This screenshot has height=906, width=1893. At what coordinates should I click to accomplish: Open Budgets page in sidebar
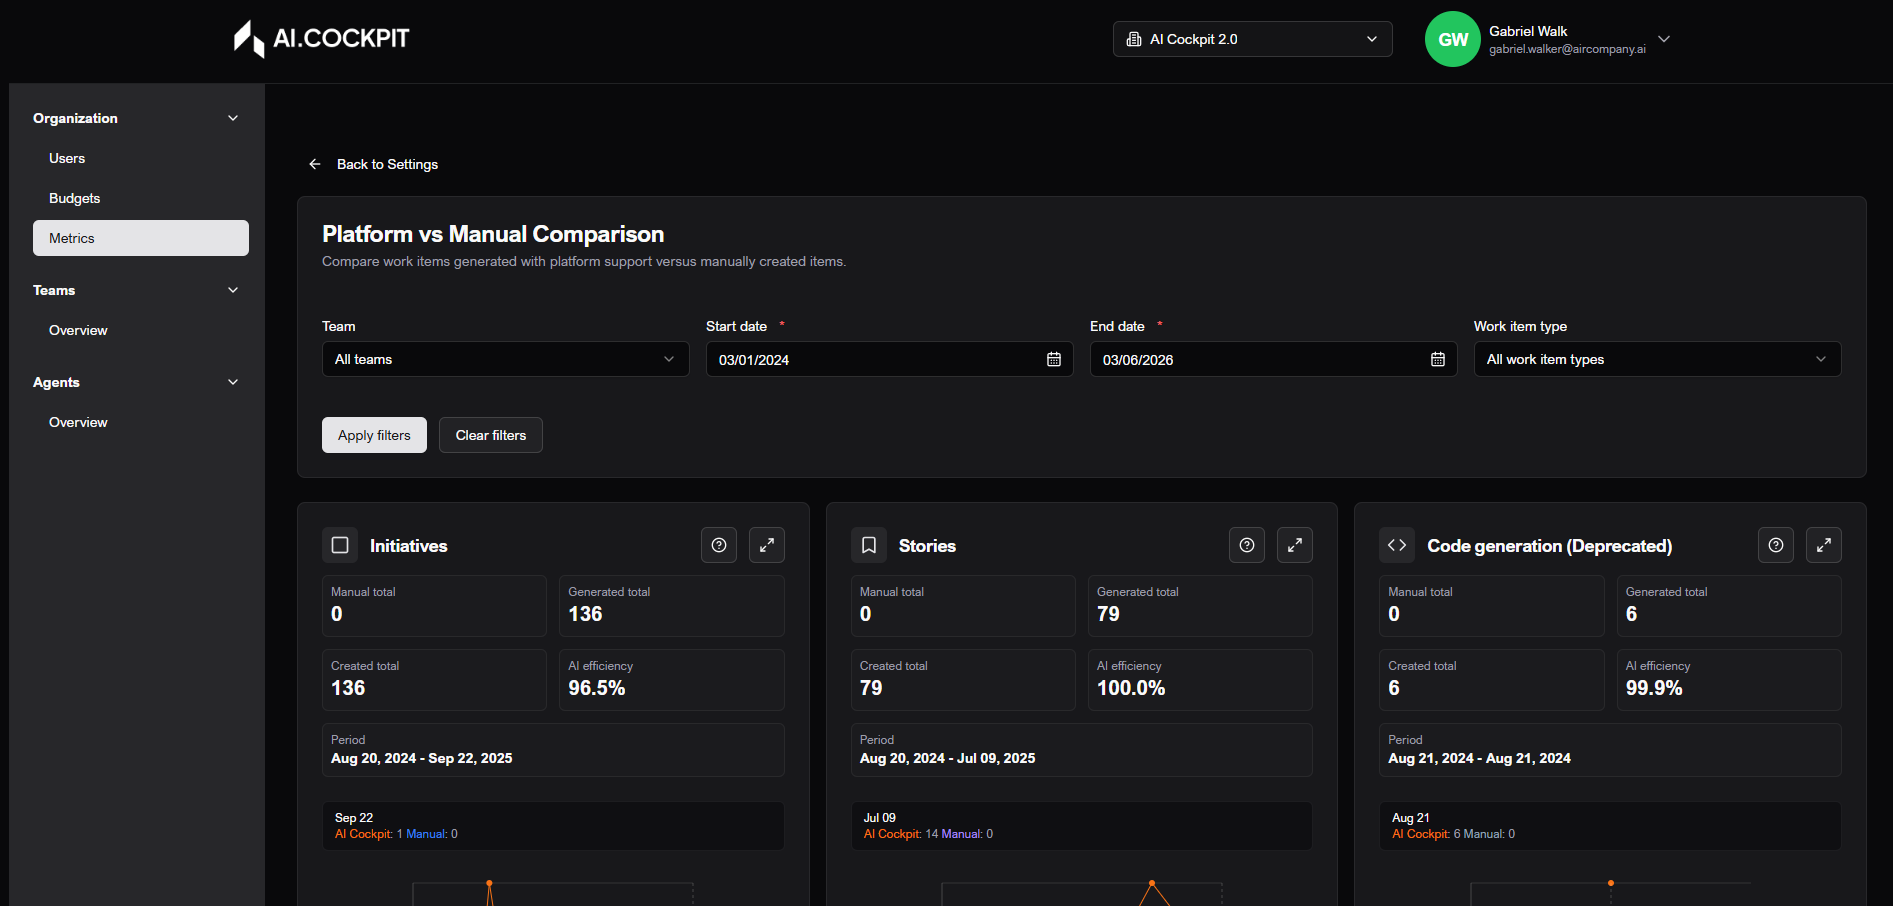click(x=75, y=198)
